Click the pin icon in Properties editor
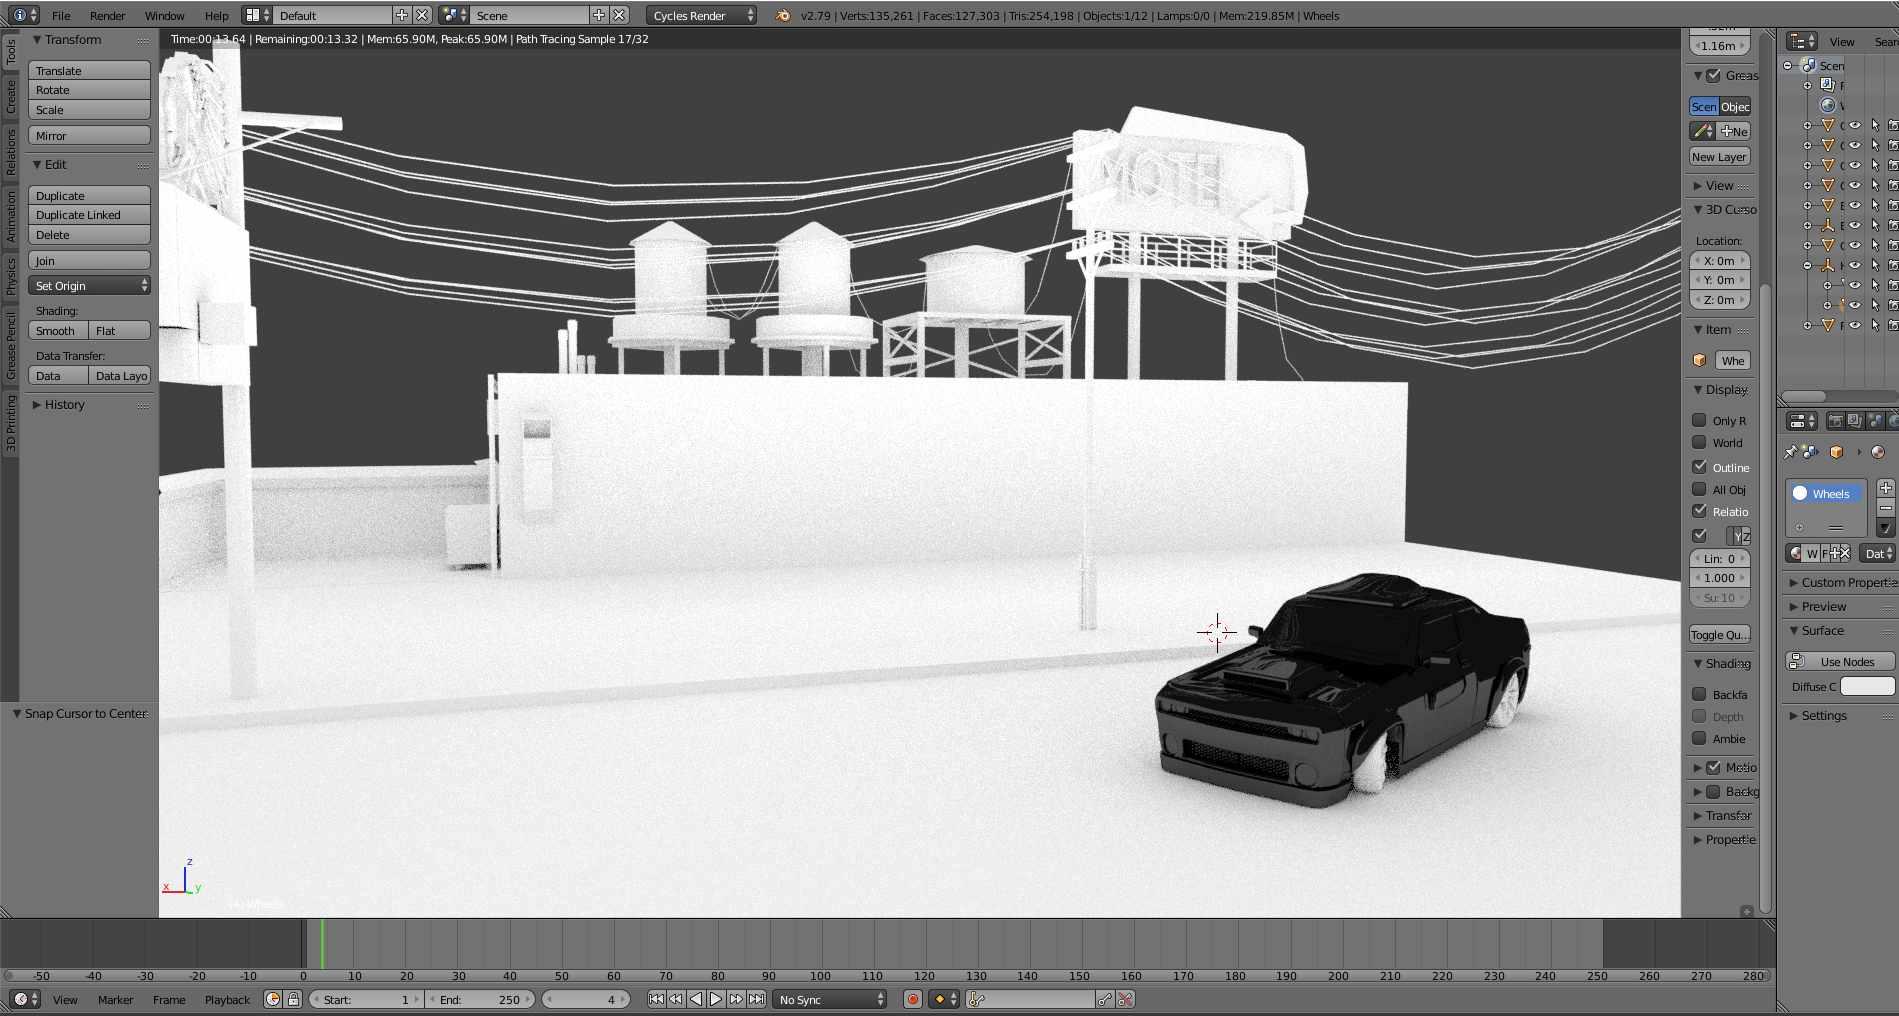Screen dimensions: 1899x1016 pos(1790,452)
